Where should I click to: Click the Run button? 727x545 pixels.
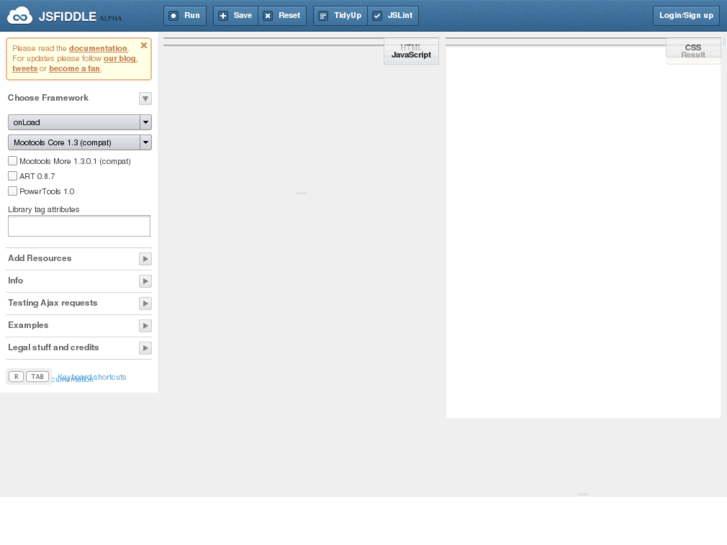185,16
